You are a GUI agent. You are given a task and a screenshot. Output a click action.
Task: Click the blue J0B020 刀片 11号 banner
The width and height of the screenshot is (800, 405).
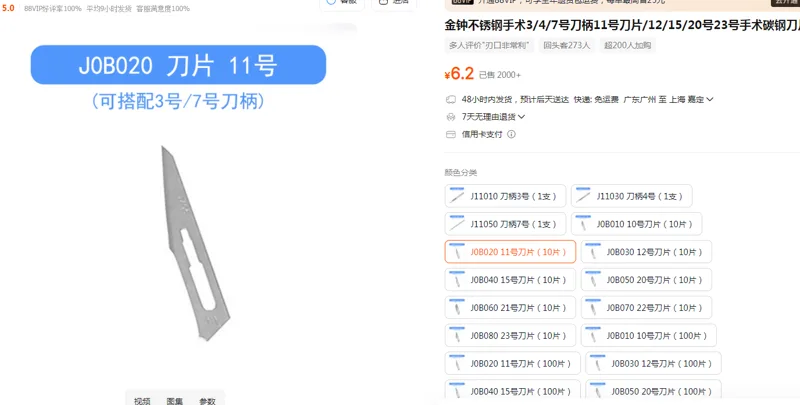[x=178, y=65]
